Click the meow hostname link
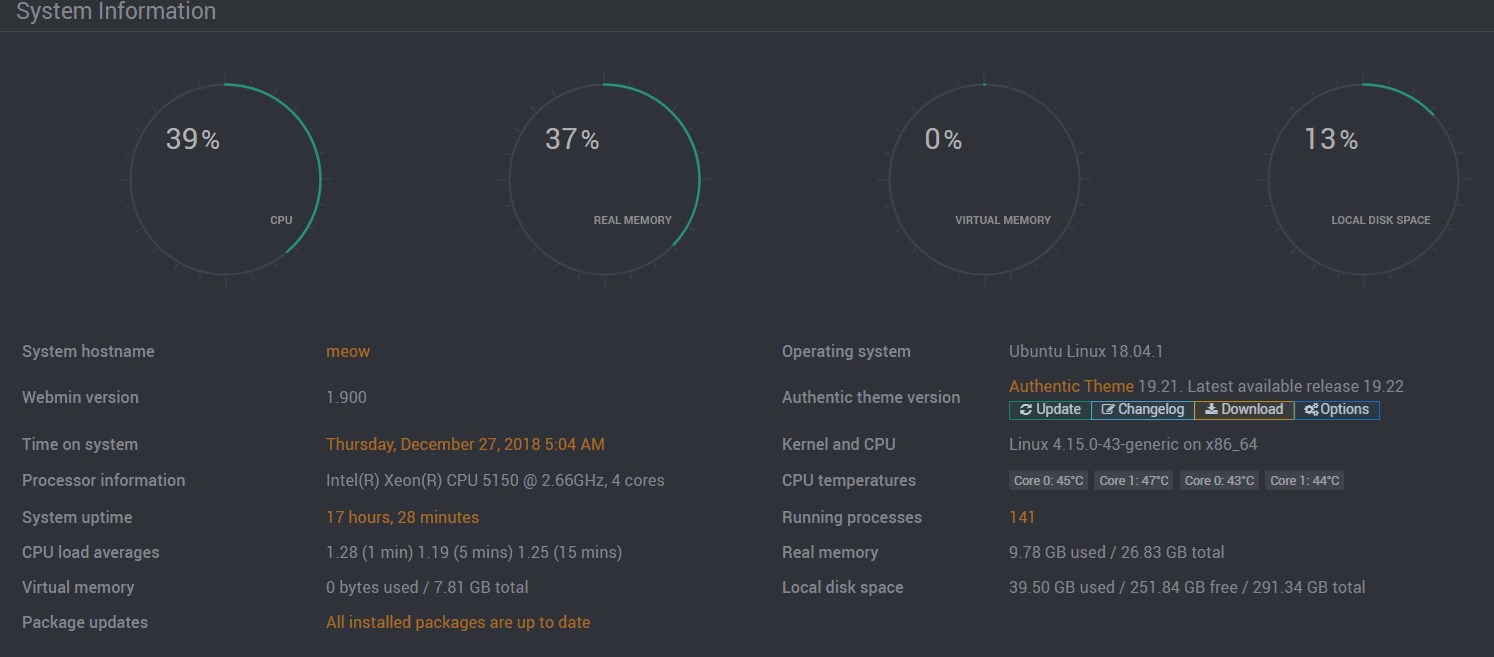The image size is (1494, 657). (x=348, y=351)
